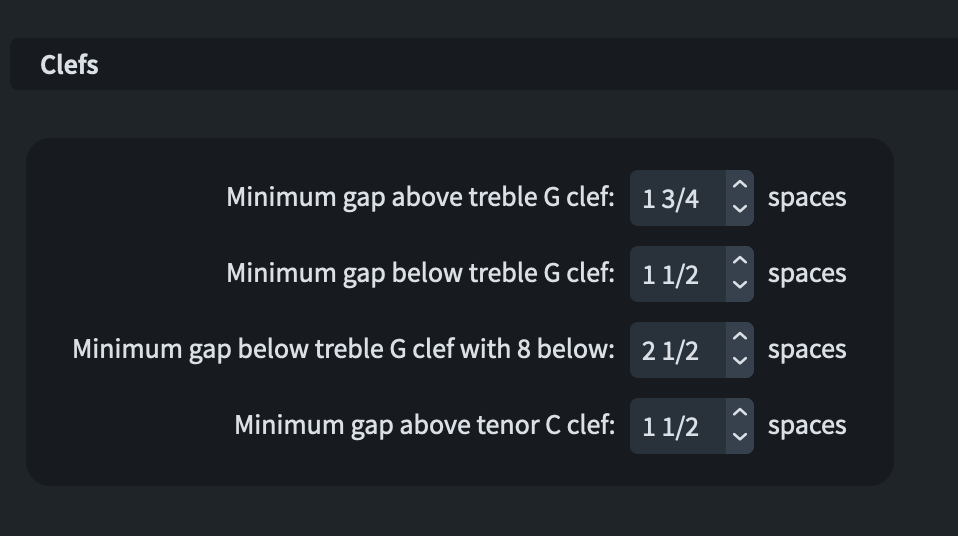Click the "Minimum gap above tenor C clef" label
The width and height of the screenshot is (958, 536).
tap(424, 425)
